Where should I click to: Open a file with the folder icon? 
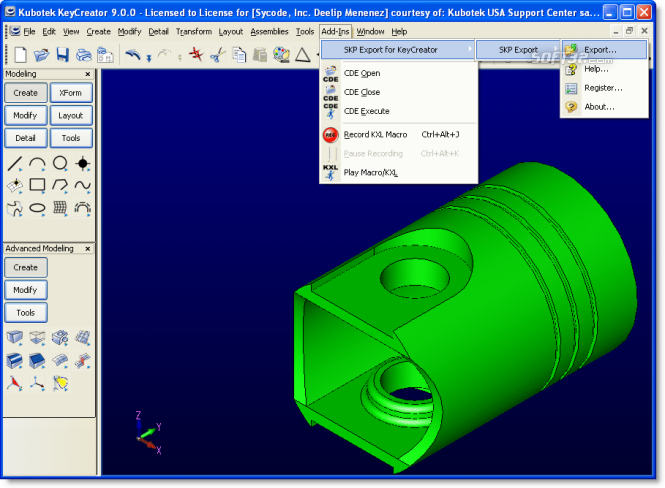(x=42, y=55)
